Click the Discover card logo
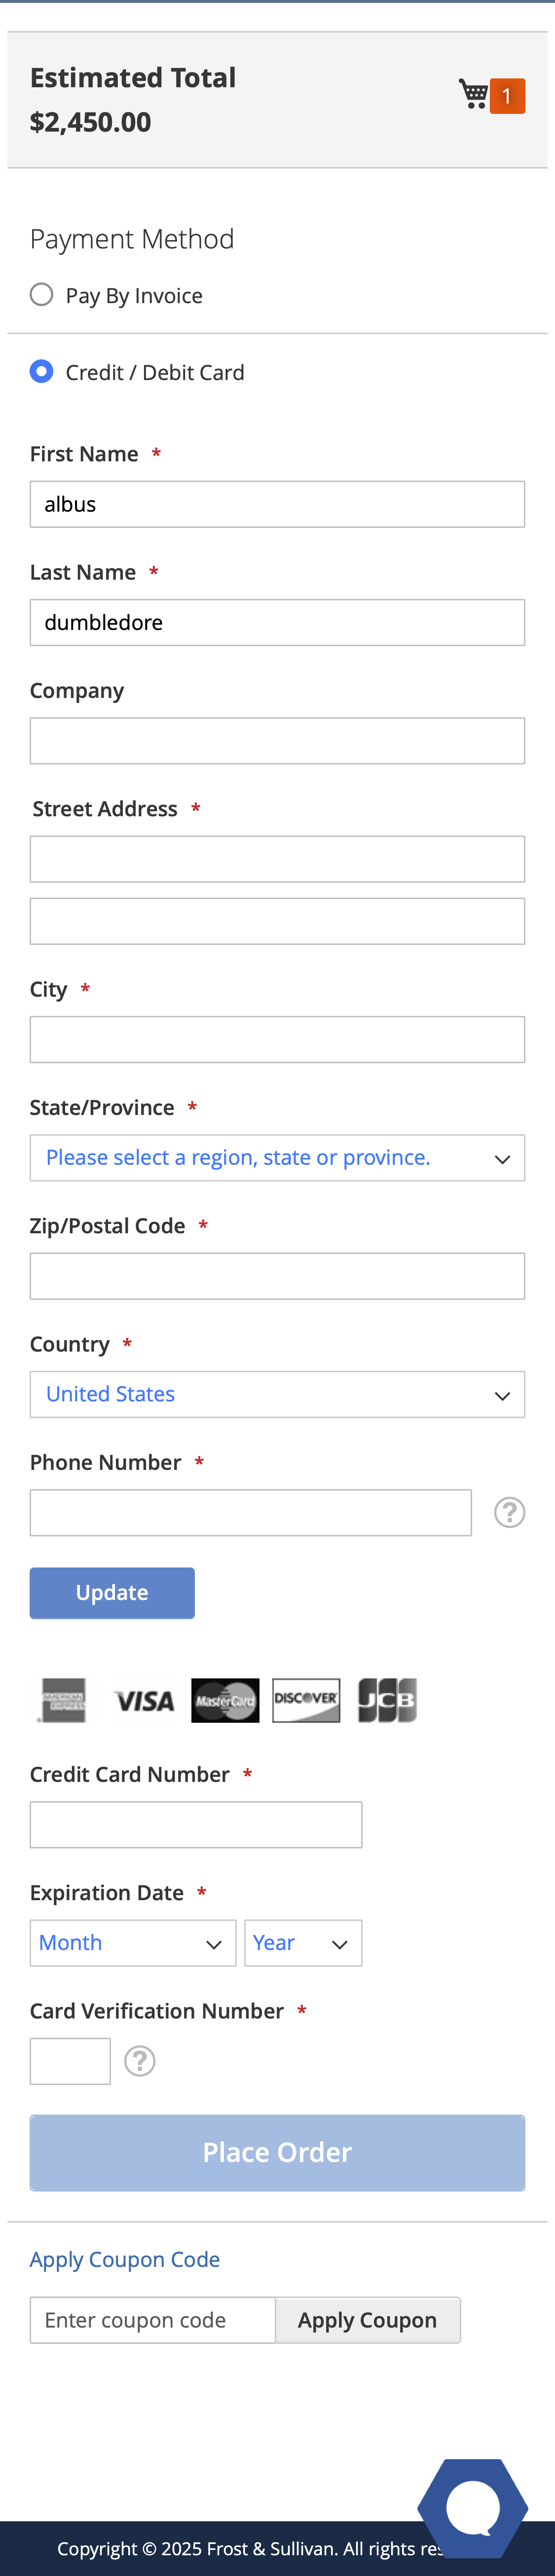Image resolution: width=555 pixels, height=2576 pixels. tap(306, 1700)
